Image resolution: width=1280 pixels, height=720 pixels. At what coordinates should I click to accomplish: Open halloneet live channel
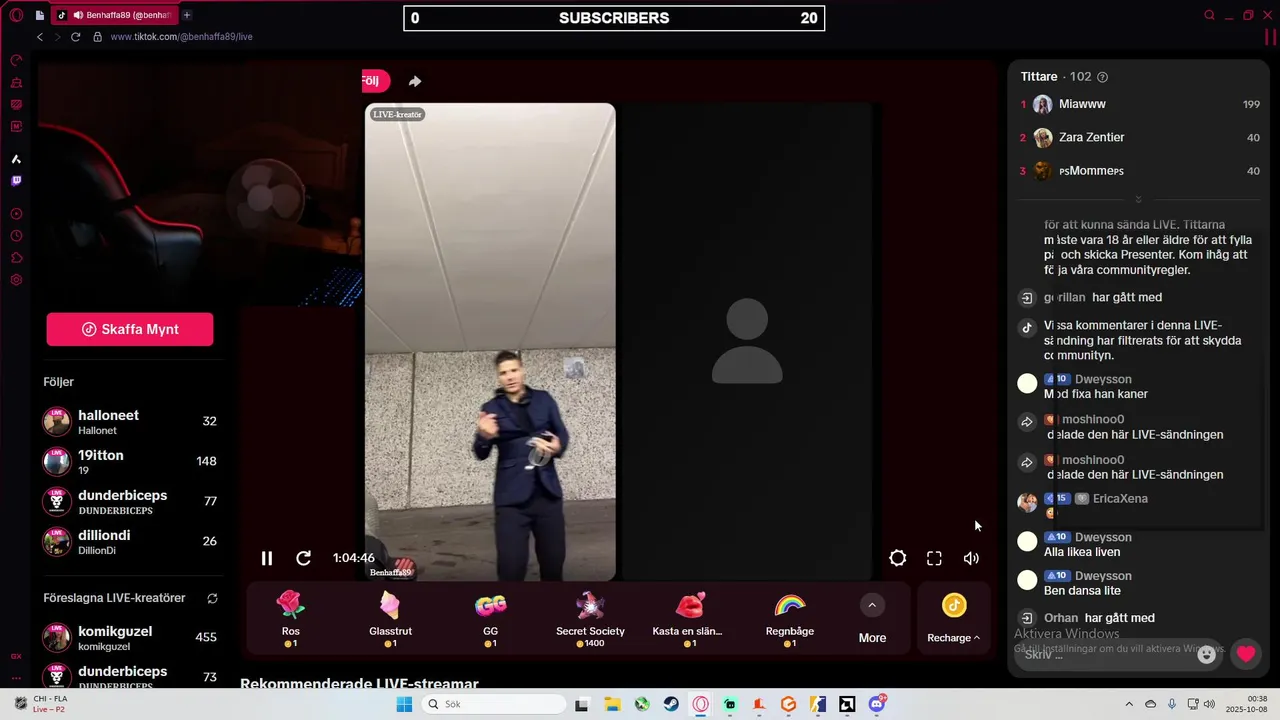[x=130, y=421]
